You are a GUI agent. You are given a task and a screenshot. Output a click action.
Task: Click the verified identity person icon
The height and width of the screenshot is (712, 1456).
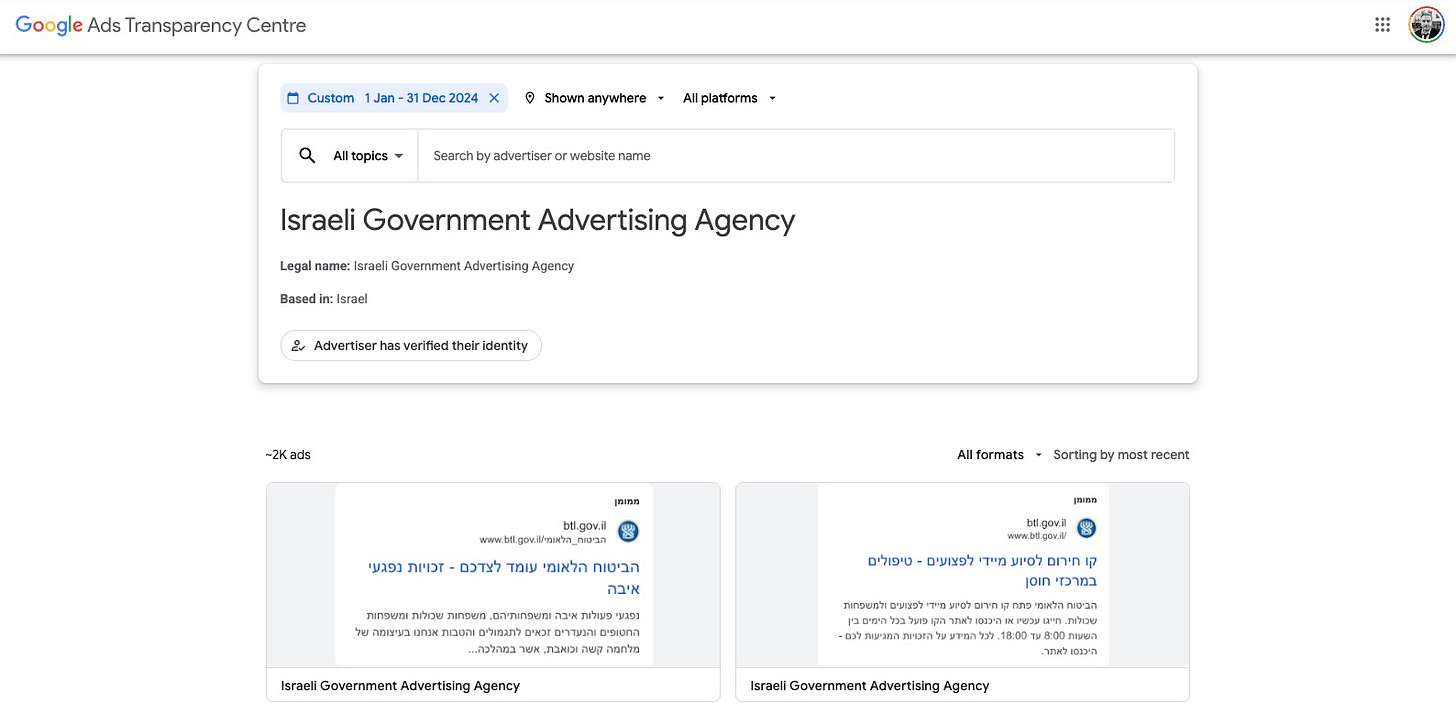click(298, 346)
